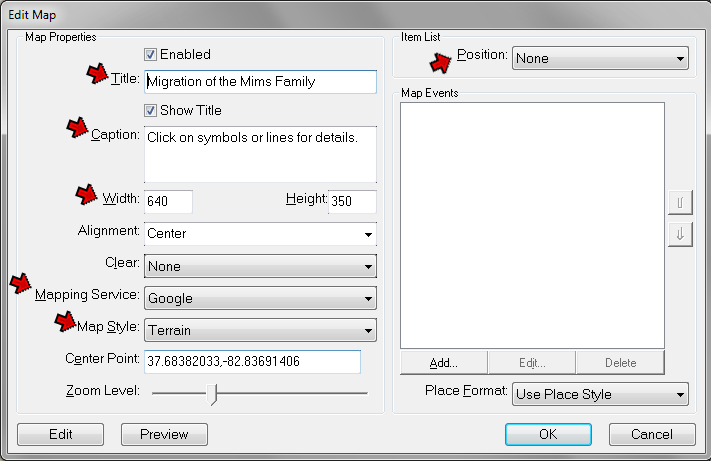Screen dimensions: 711x461
Task: Toggle the Enabled checkbox
Action: coord(151,54)
